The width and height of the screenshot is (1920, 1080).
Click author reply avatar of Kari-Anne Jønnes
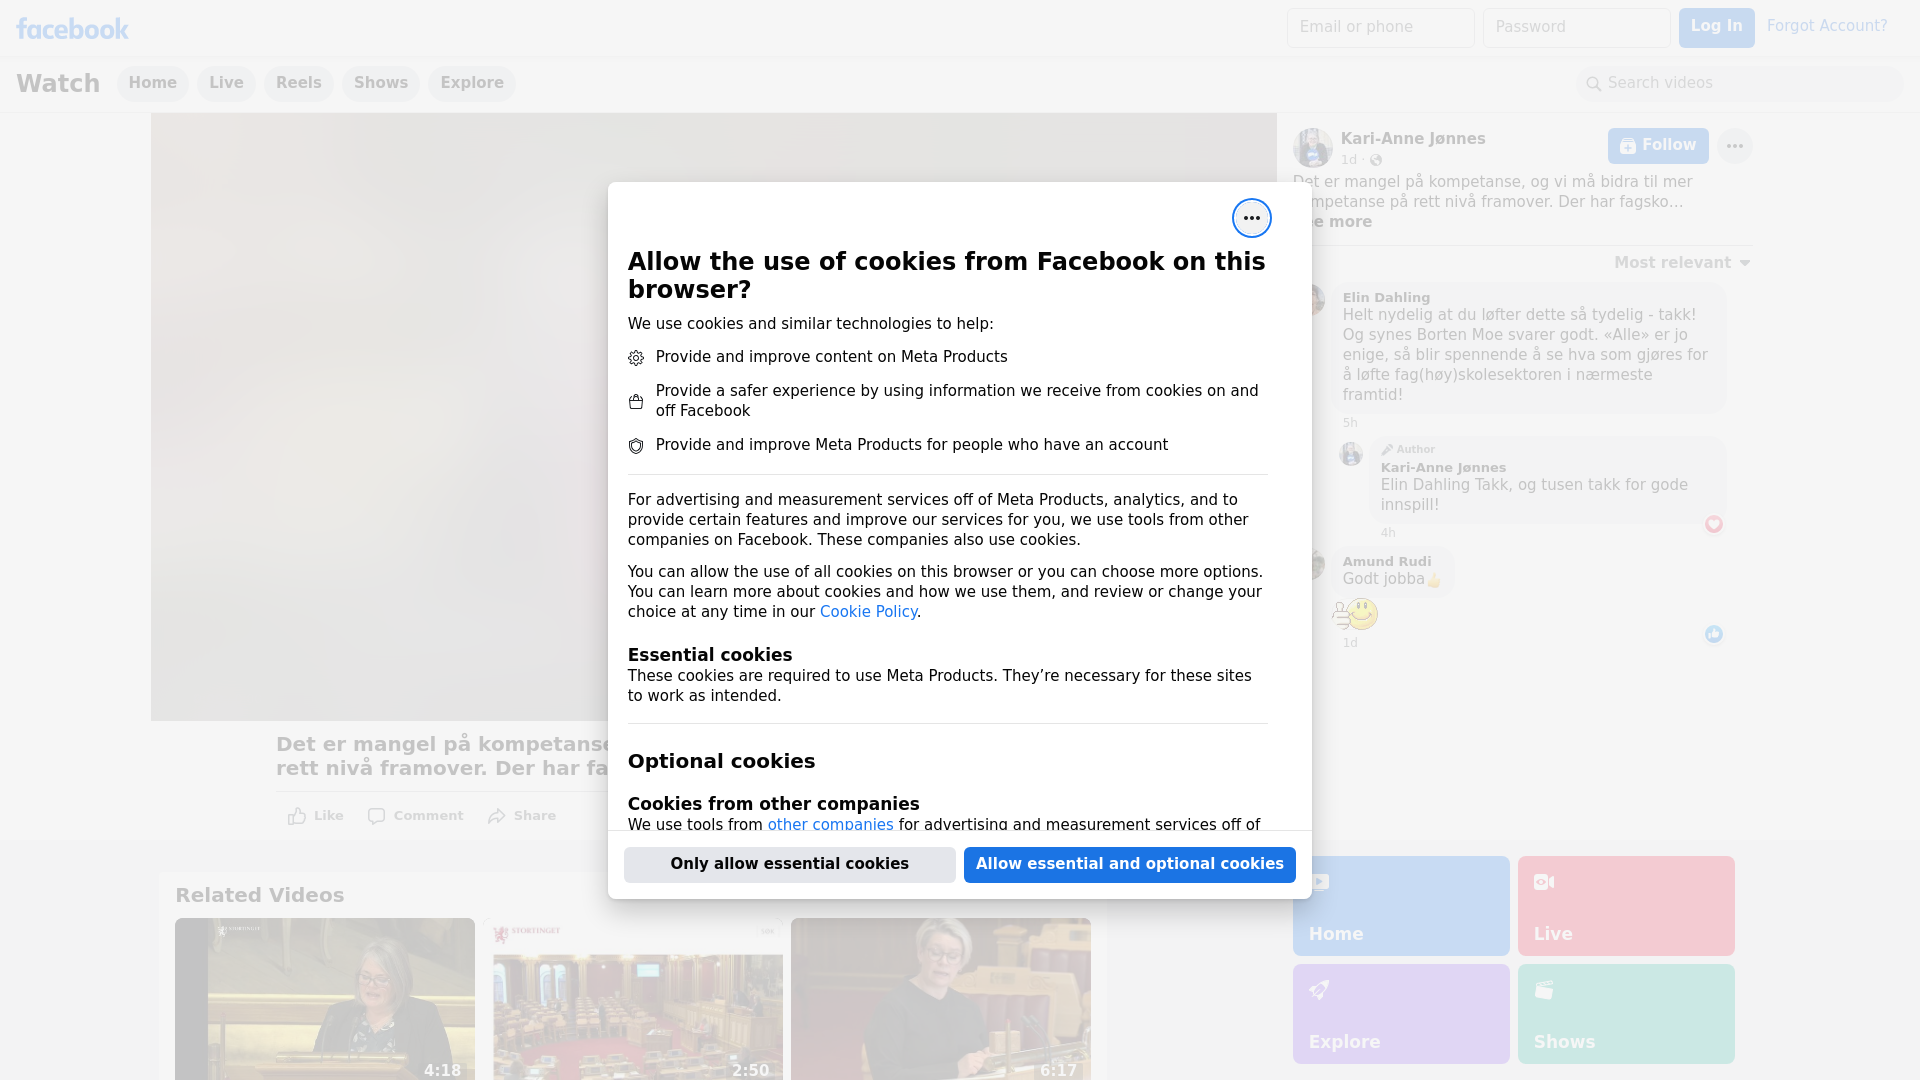pyautogui.click(x=1351, y=454)
